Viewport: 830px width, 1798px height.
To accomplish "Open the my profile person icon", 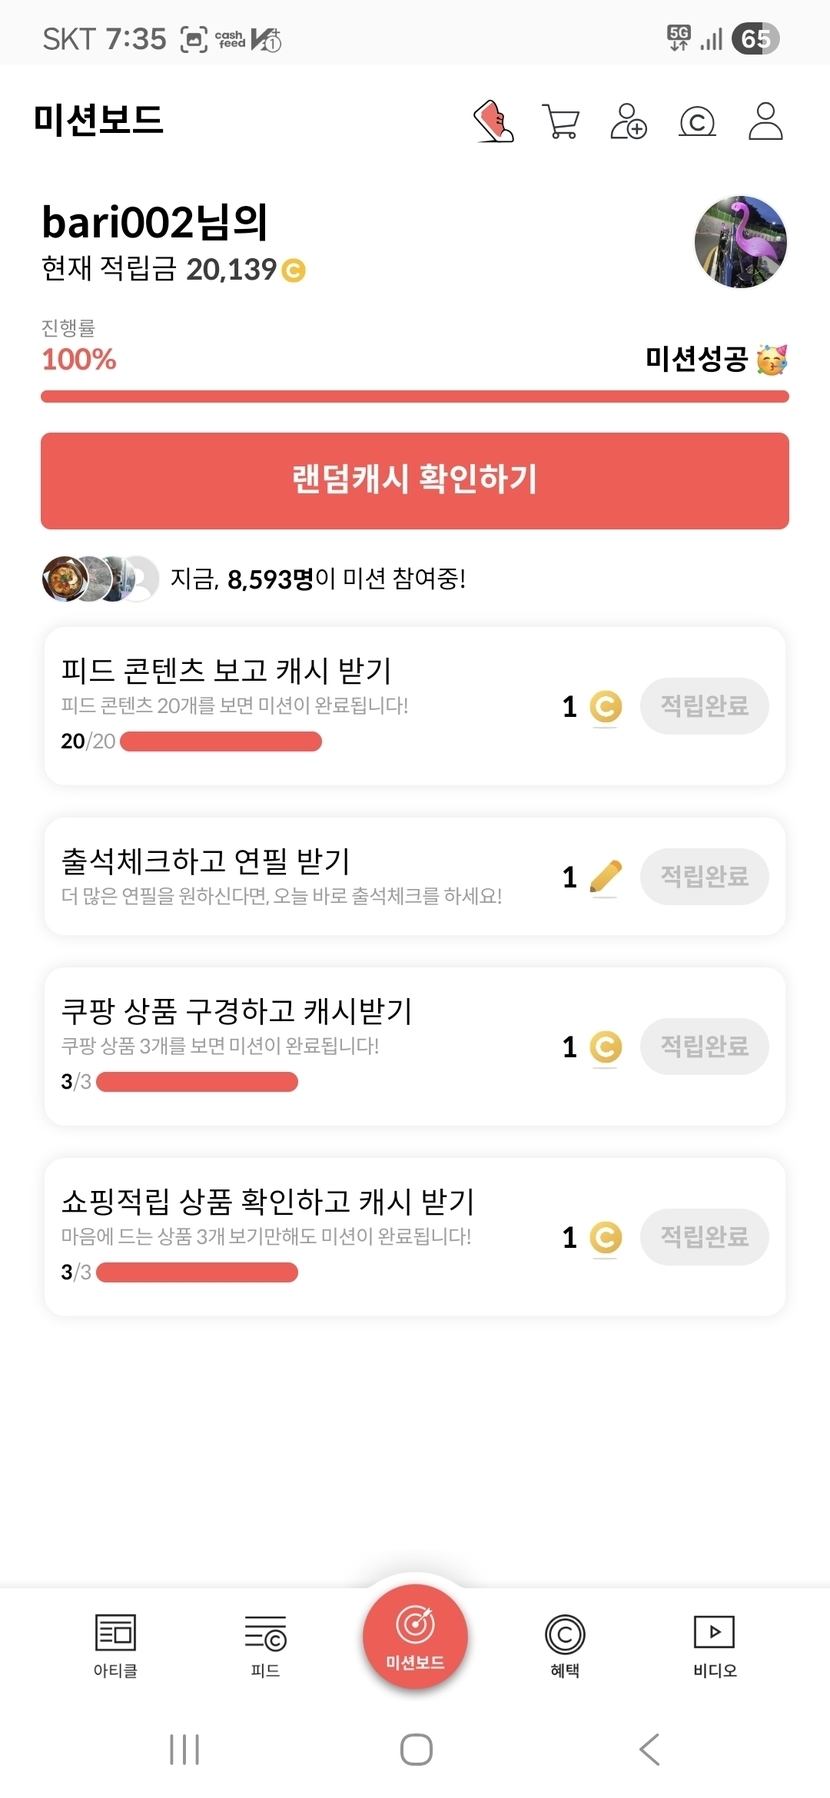I will [765, 122].
